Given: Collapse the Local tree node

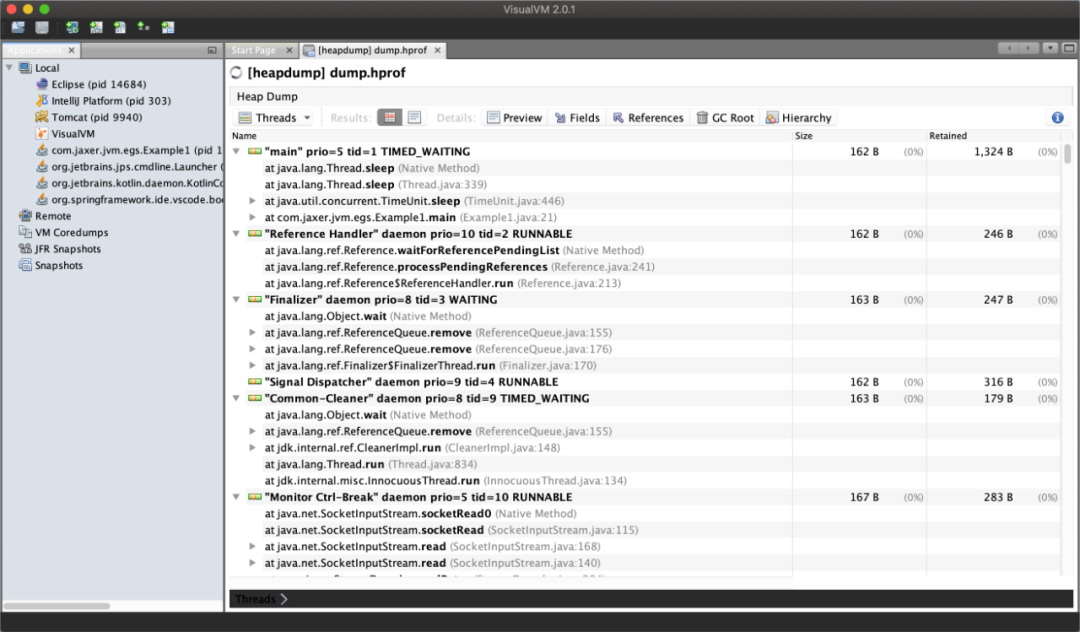Looking at the screenshot, I should point(10,67).
